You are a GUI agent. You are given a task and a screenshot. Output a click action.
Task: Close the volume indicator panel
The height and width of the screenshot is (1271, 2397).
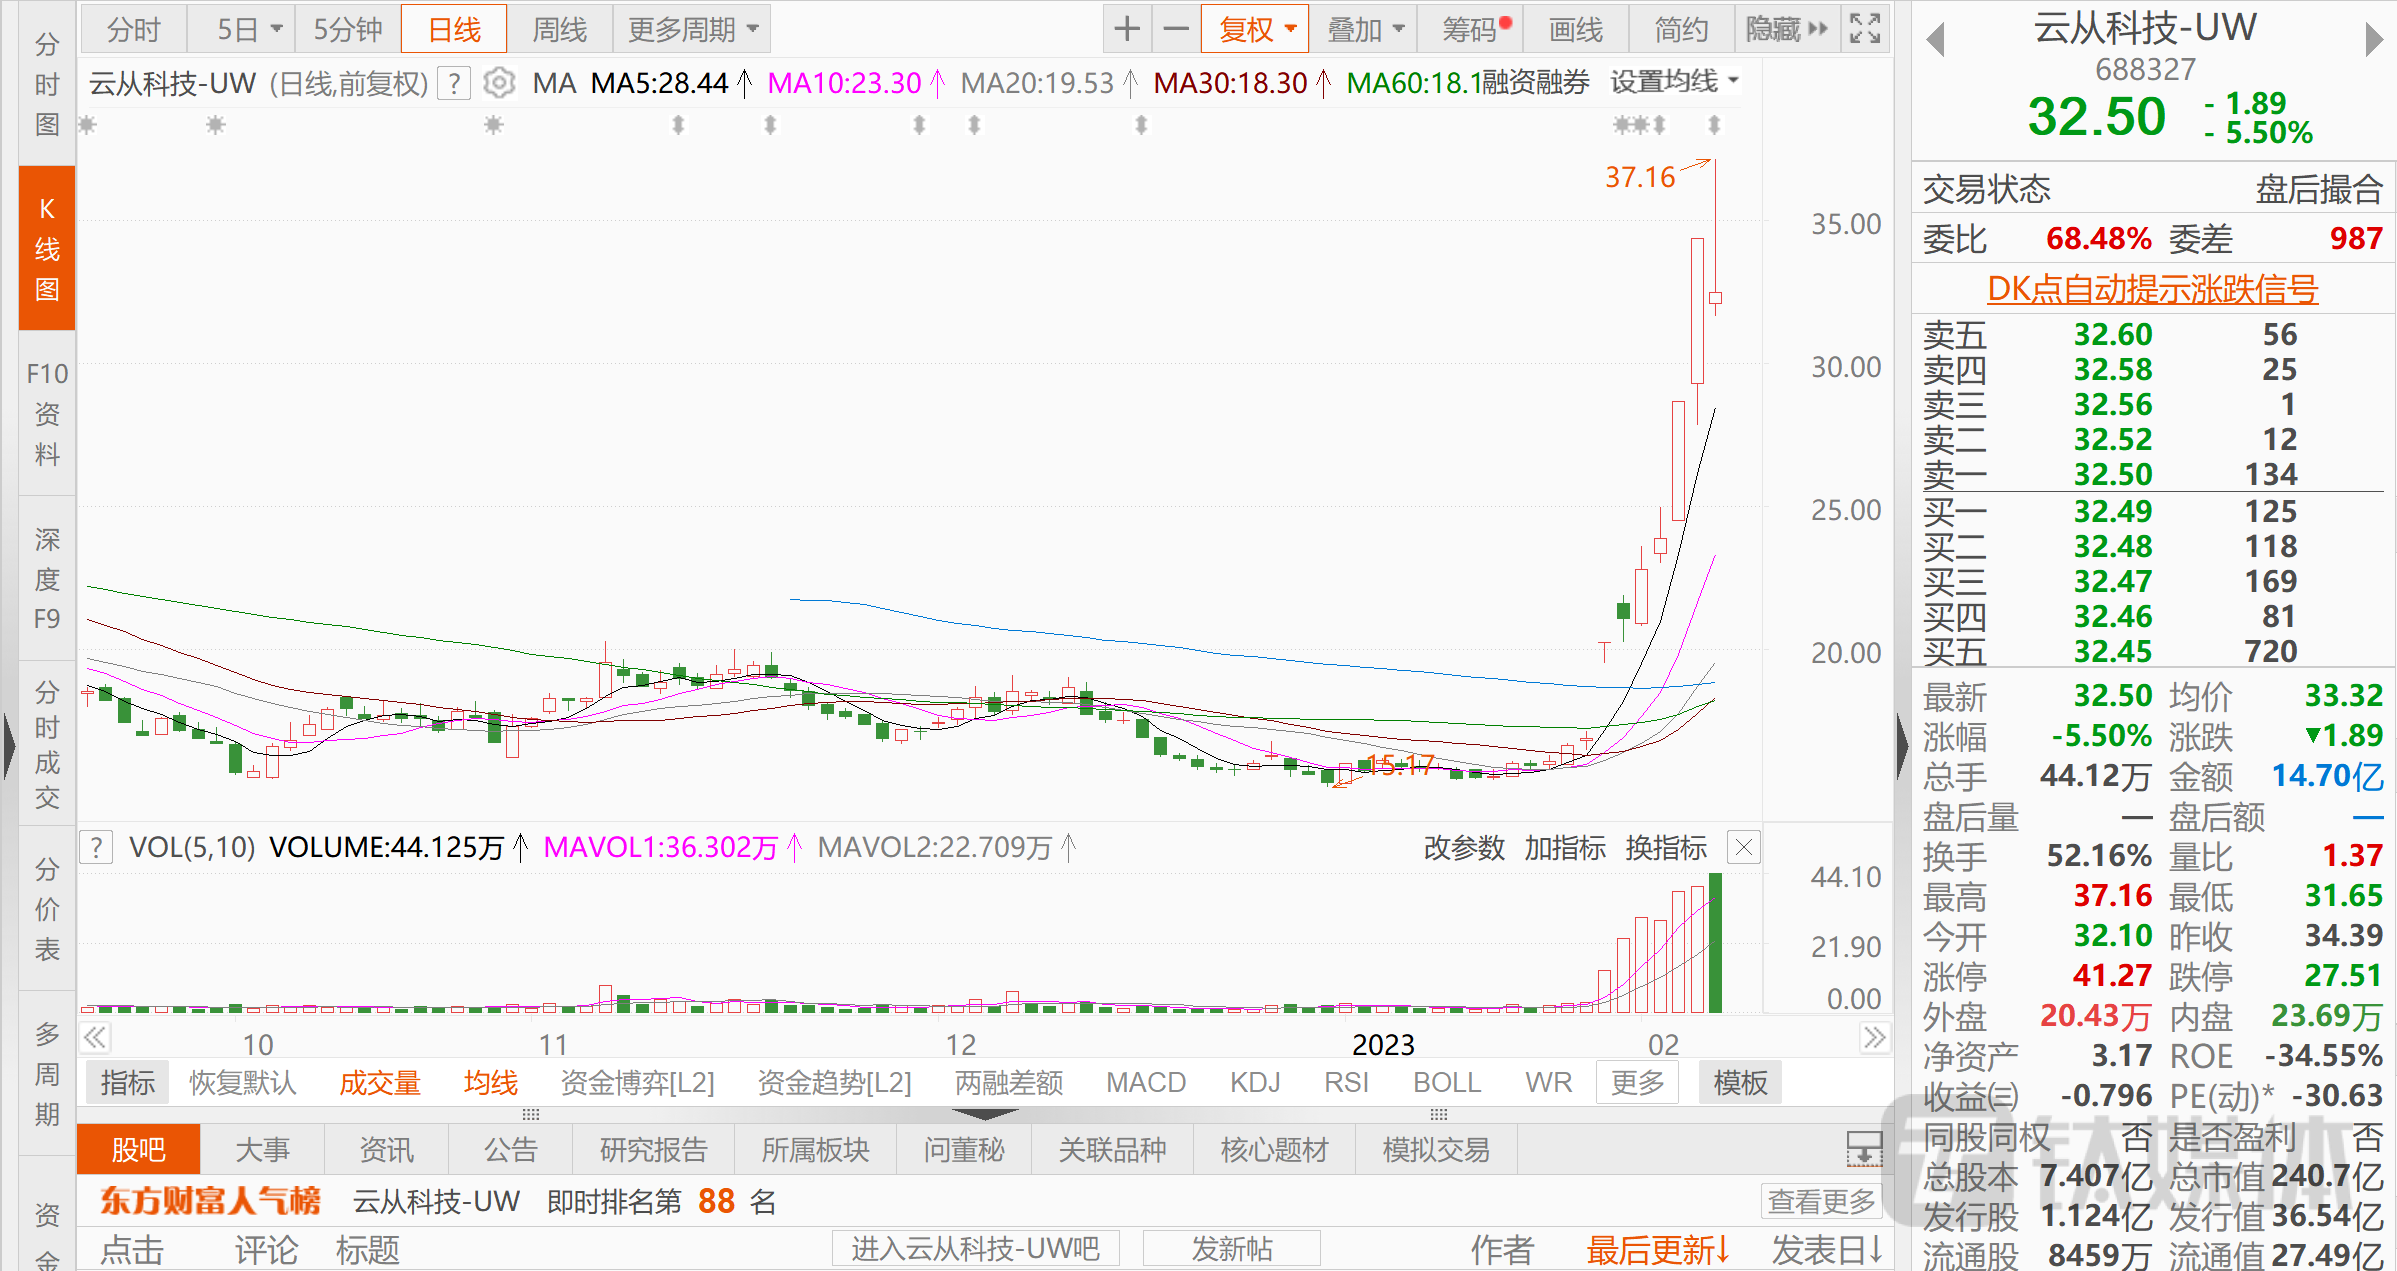[1744, 848]
